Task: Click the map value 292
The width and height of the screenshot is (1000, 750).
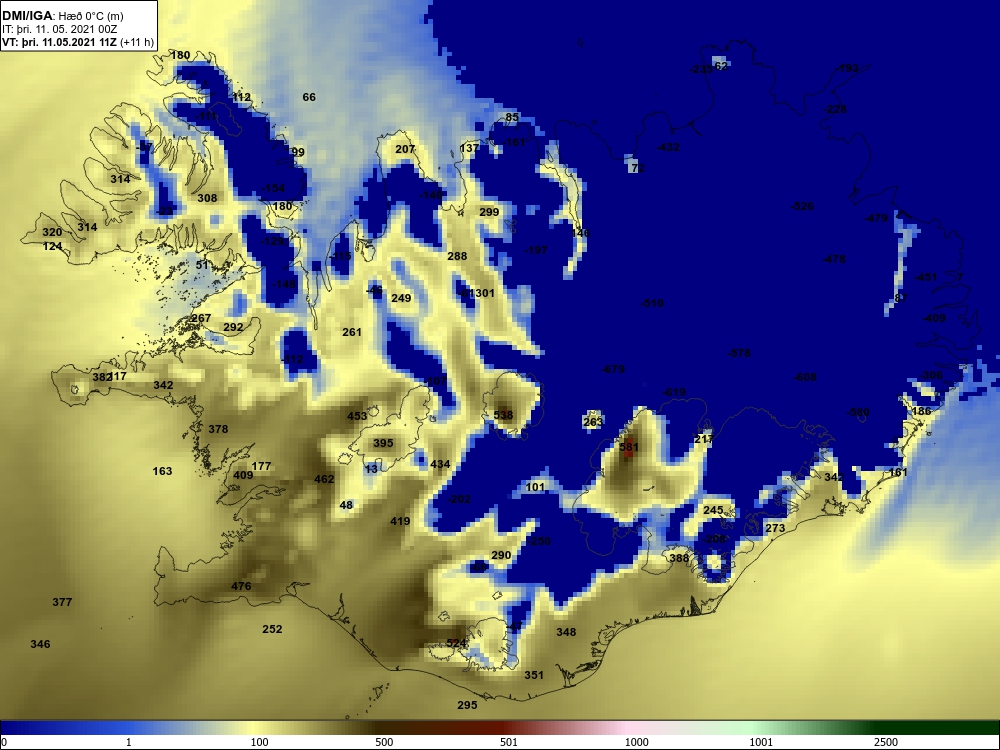Action: pos(233,327)
